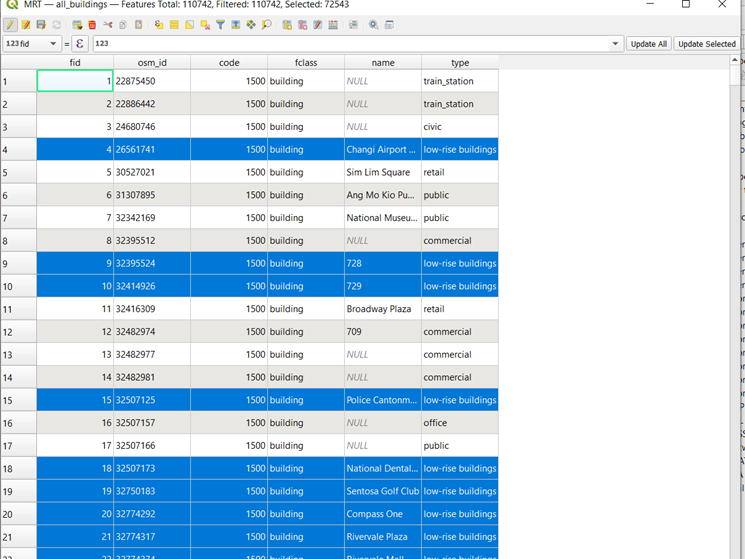Zoom map to the selected rows
745x559 pixels.
(x=266, y=25)
